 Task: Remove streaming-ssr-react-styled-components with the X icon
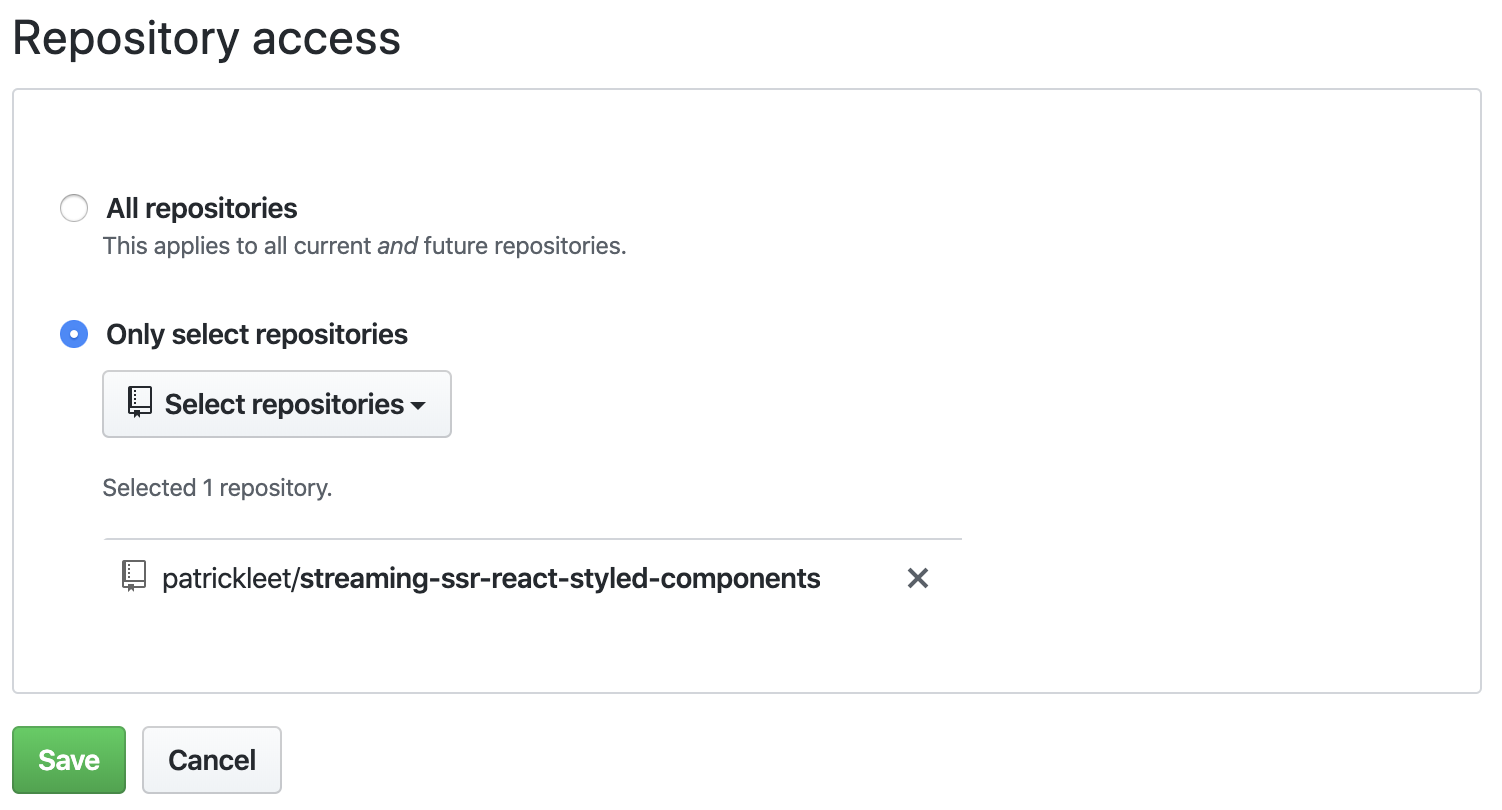(x=917, y=578)
